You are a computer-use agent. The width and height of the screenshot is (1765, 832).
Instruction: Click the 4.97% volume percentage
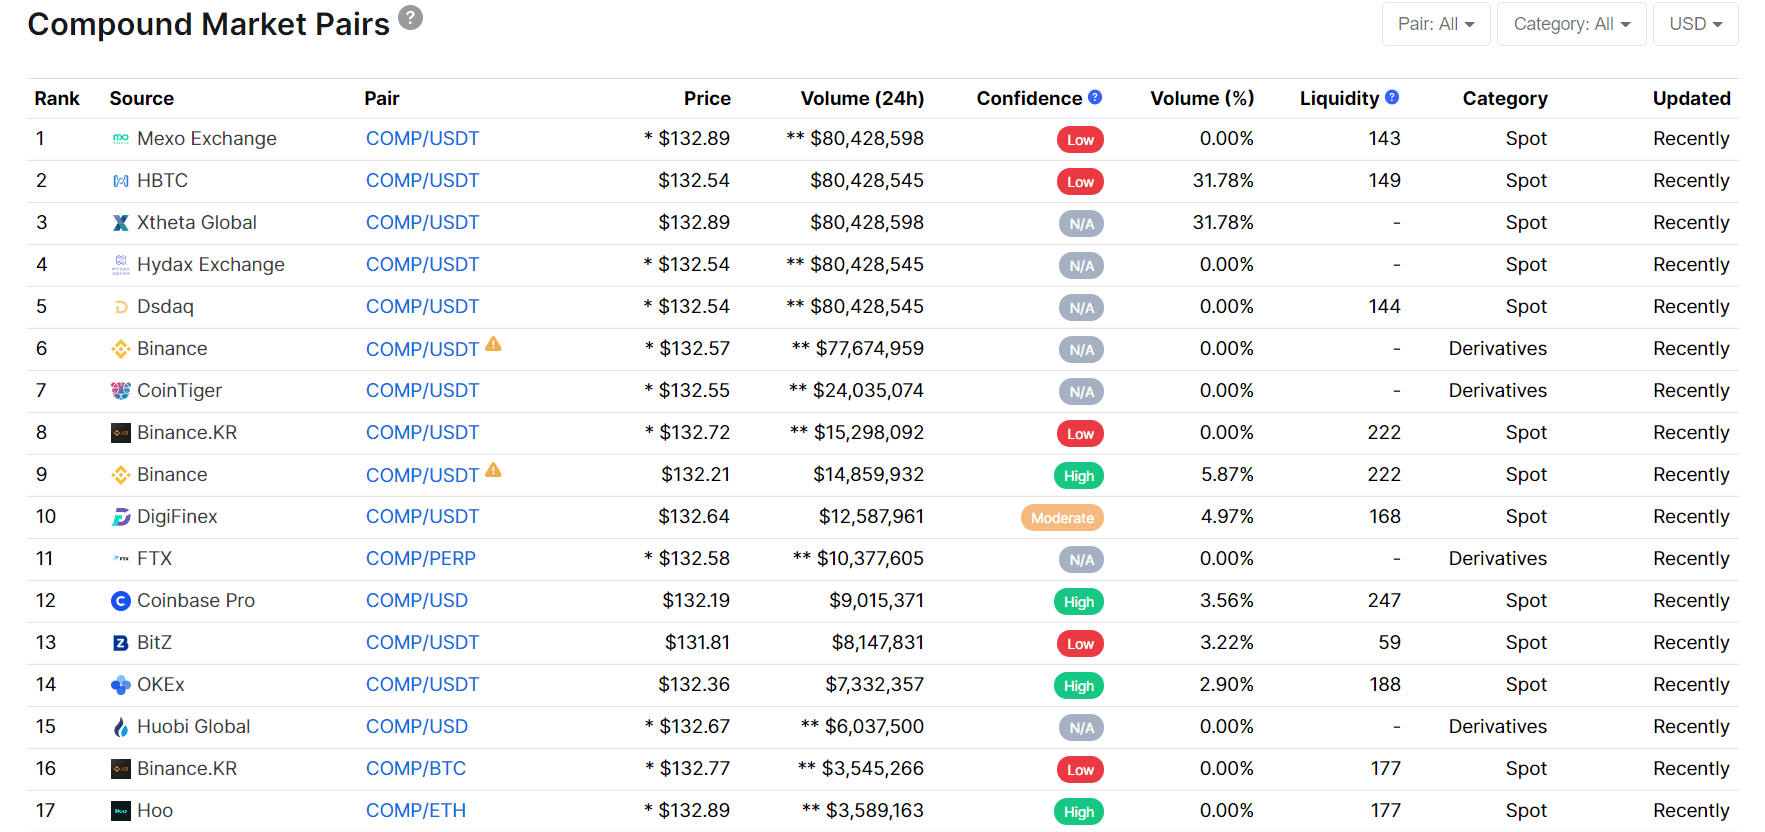(1227, 517)
